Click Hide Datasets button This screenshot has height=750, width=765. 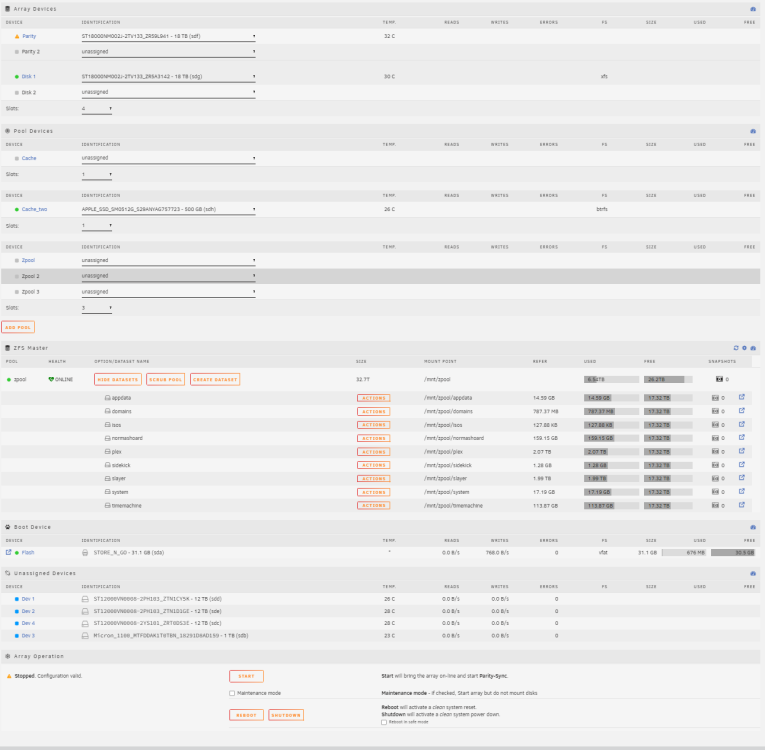(x=118, y=380)
